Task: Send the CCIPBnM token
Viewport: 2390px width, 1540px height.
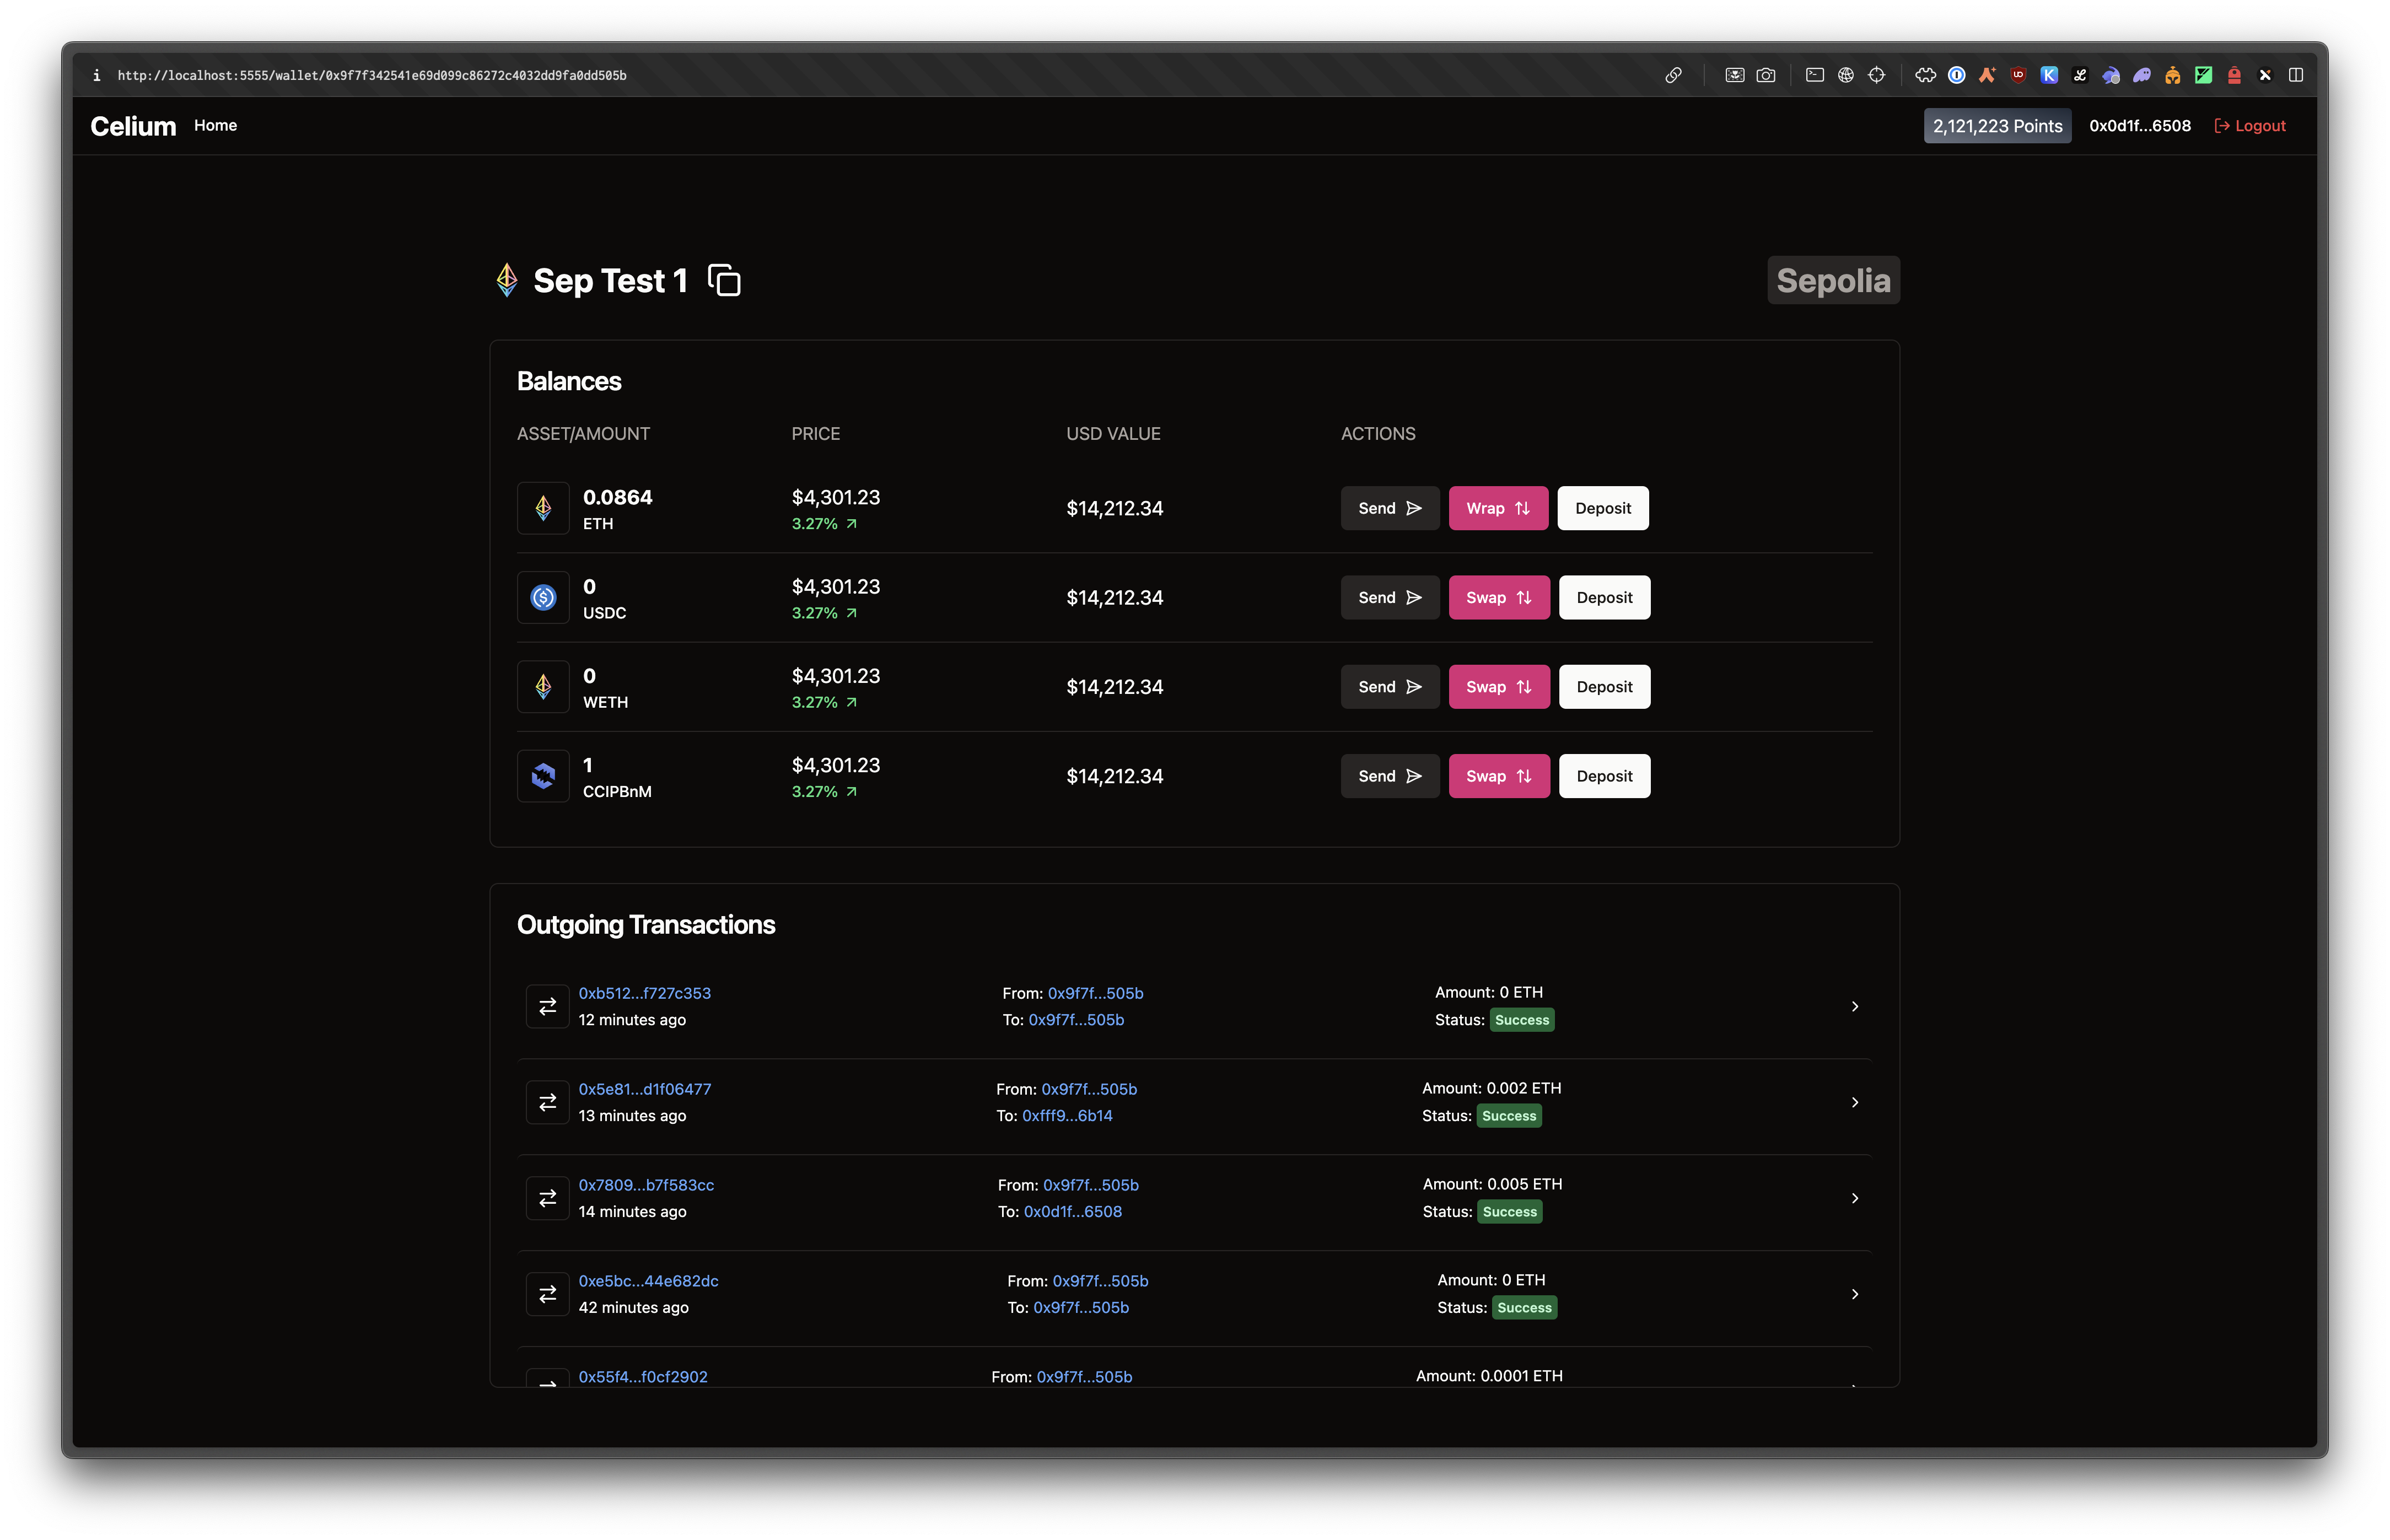Action: click(1389, 776)
